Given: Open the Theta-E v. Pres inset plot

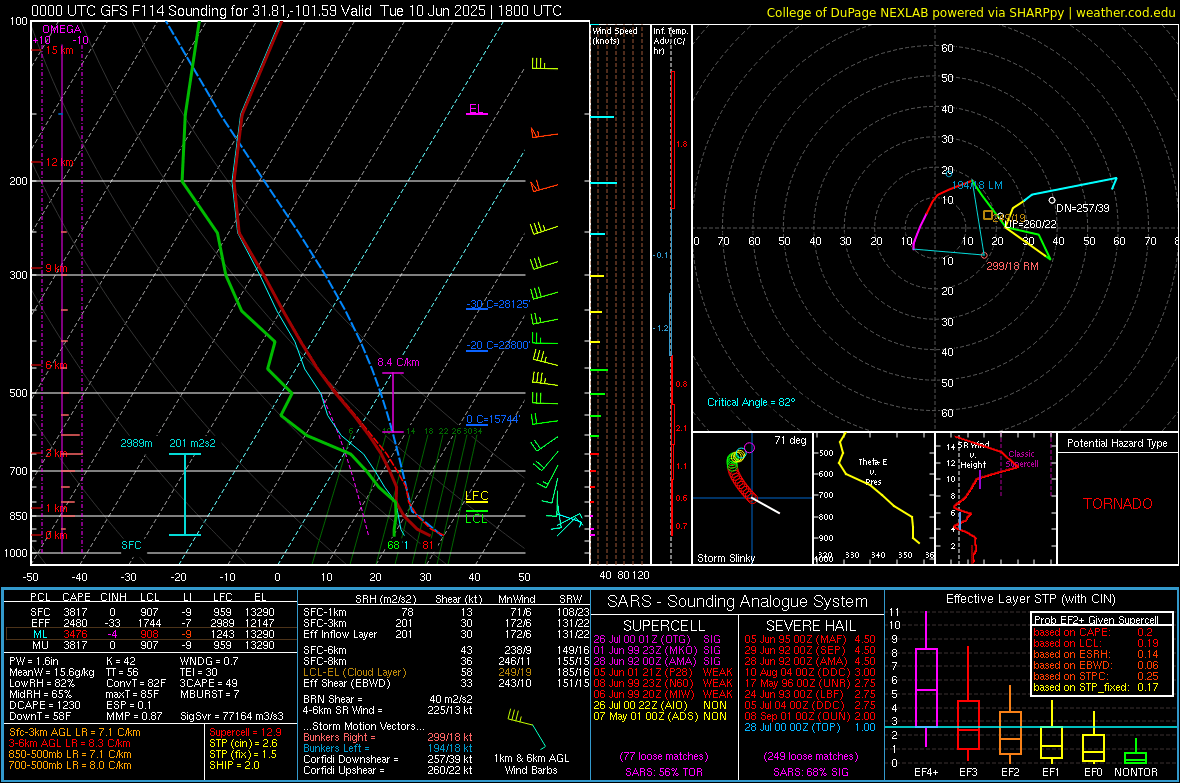Looking at the screenshot, I should (873, 498).
